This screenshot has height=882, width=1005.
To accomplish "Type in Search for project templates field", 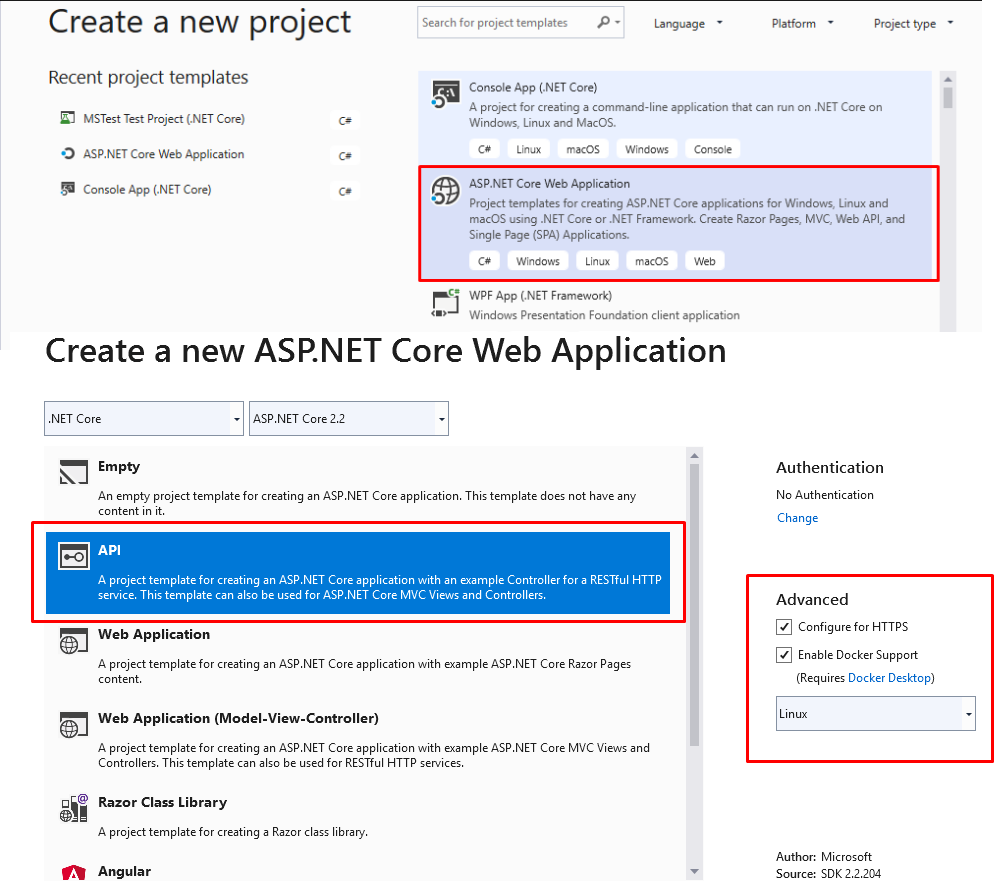I will coord(507,23).
